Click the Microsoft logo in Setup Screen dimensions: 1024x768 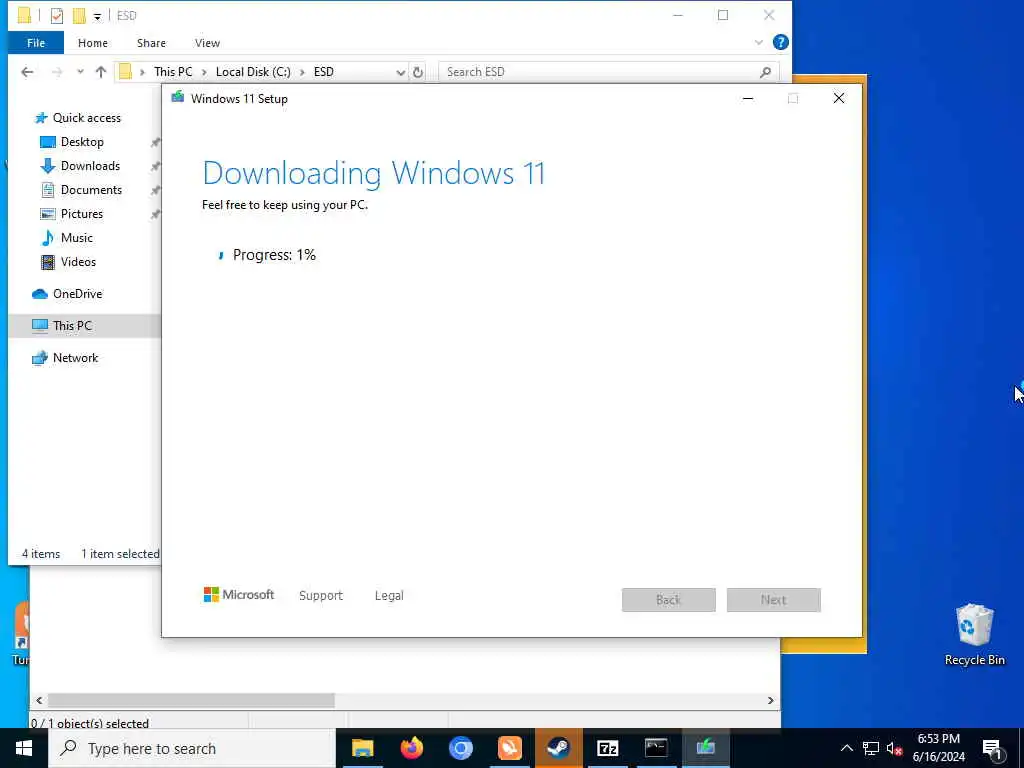[239, 594]
